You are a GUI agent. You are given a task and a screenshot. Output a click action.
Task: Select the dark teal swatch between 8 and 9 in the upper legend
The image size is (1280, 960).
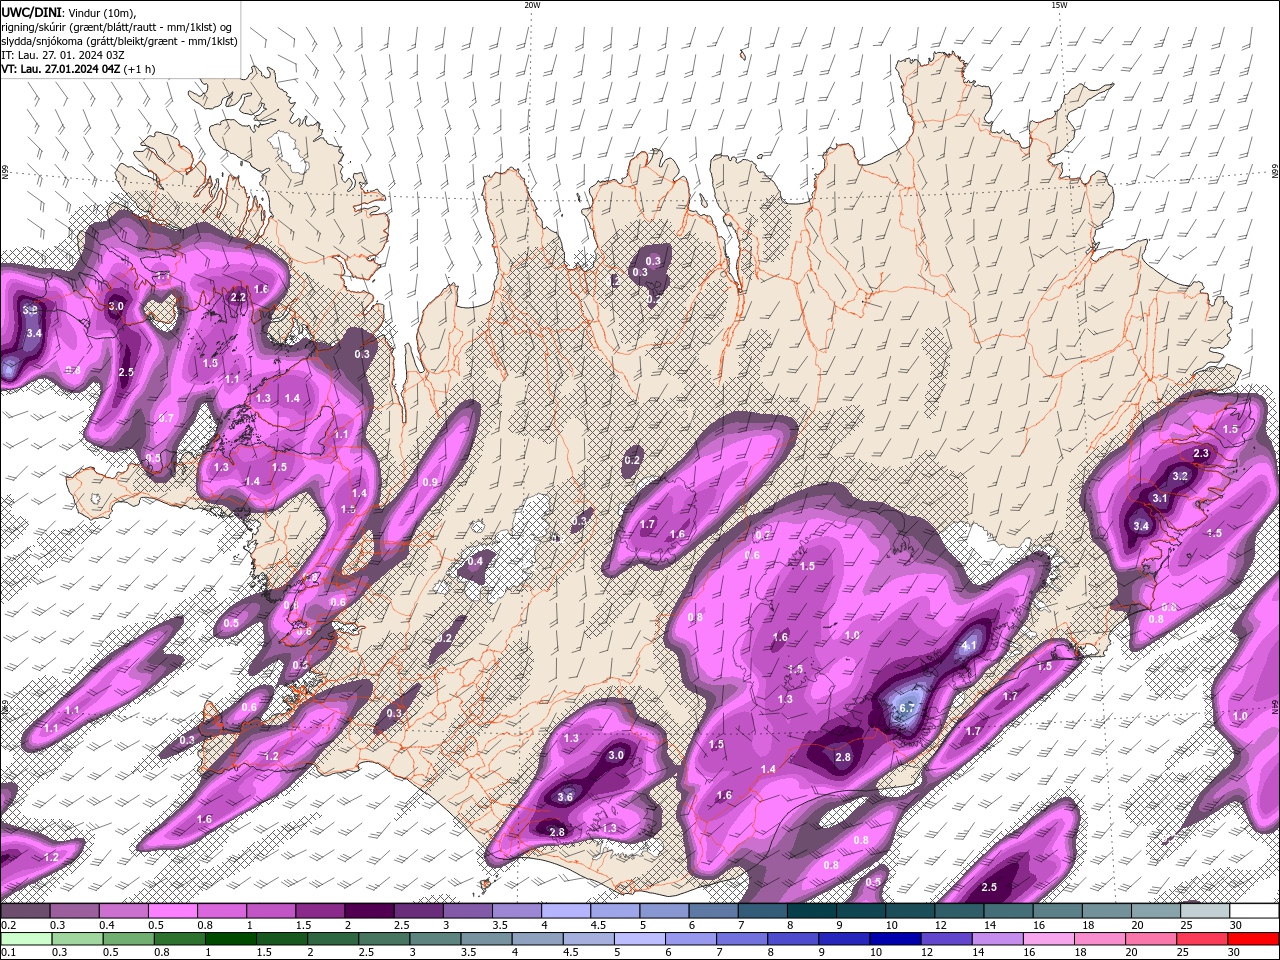pos(812,911)
